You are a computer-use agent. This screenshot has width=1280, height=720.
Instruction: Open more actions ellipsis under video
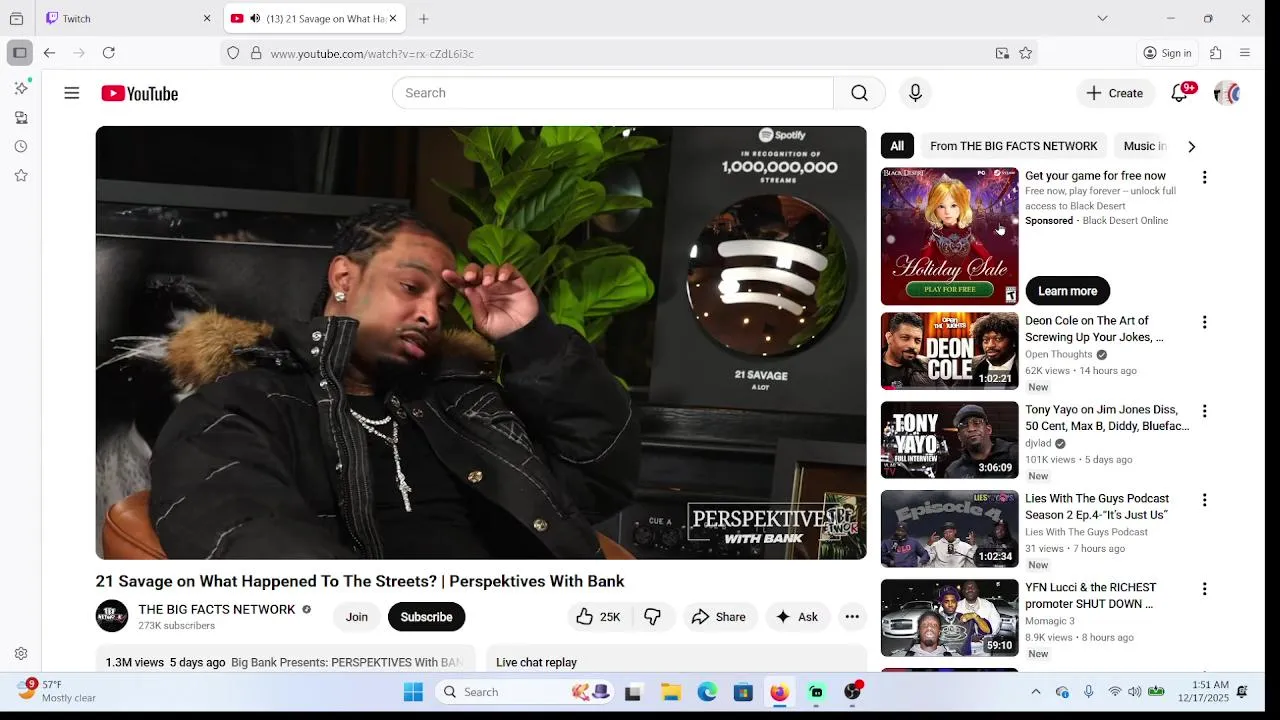[852, 617]
